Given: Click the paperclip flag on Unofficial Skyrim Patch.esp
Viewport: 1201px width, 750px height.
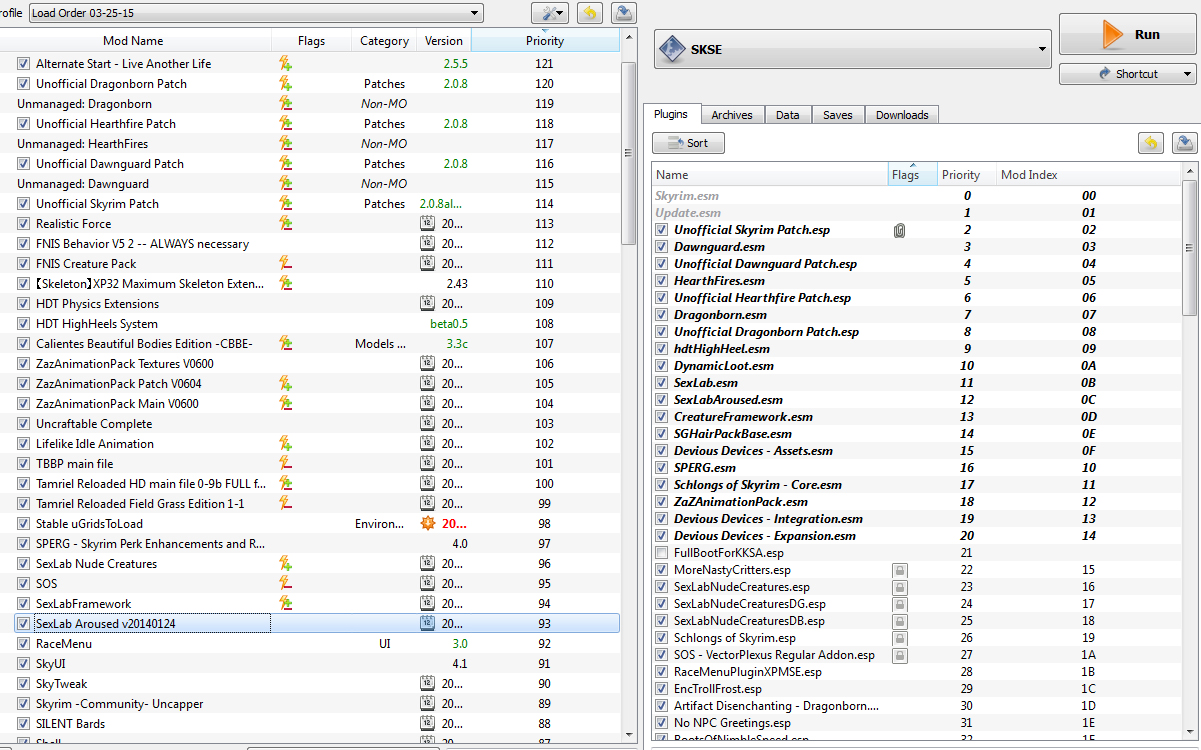Looking at the screenshot, I should pos(900,230).
